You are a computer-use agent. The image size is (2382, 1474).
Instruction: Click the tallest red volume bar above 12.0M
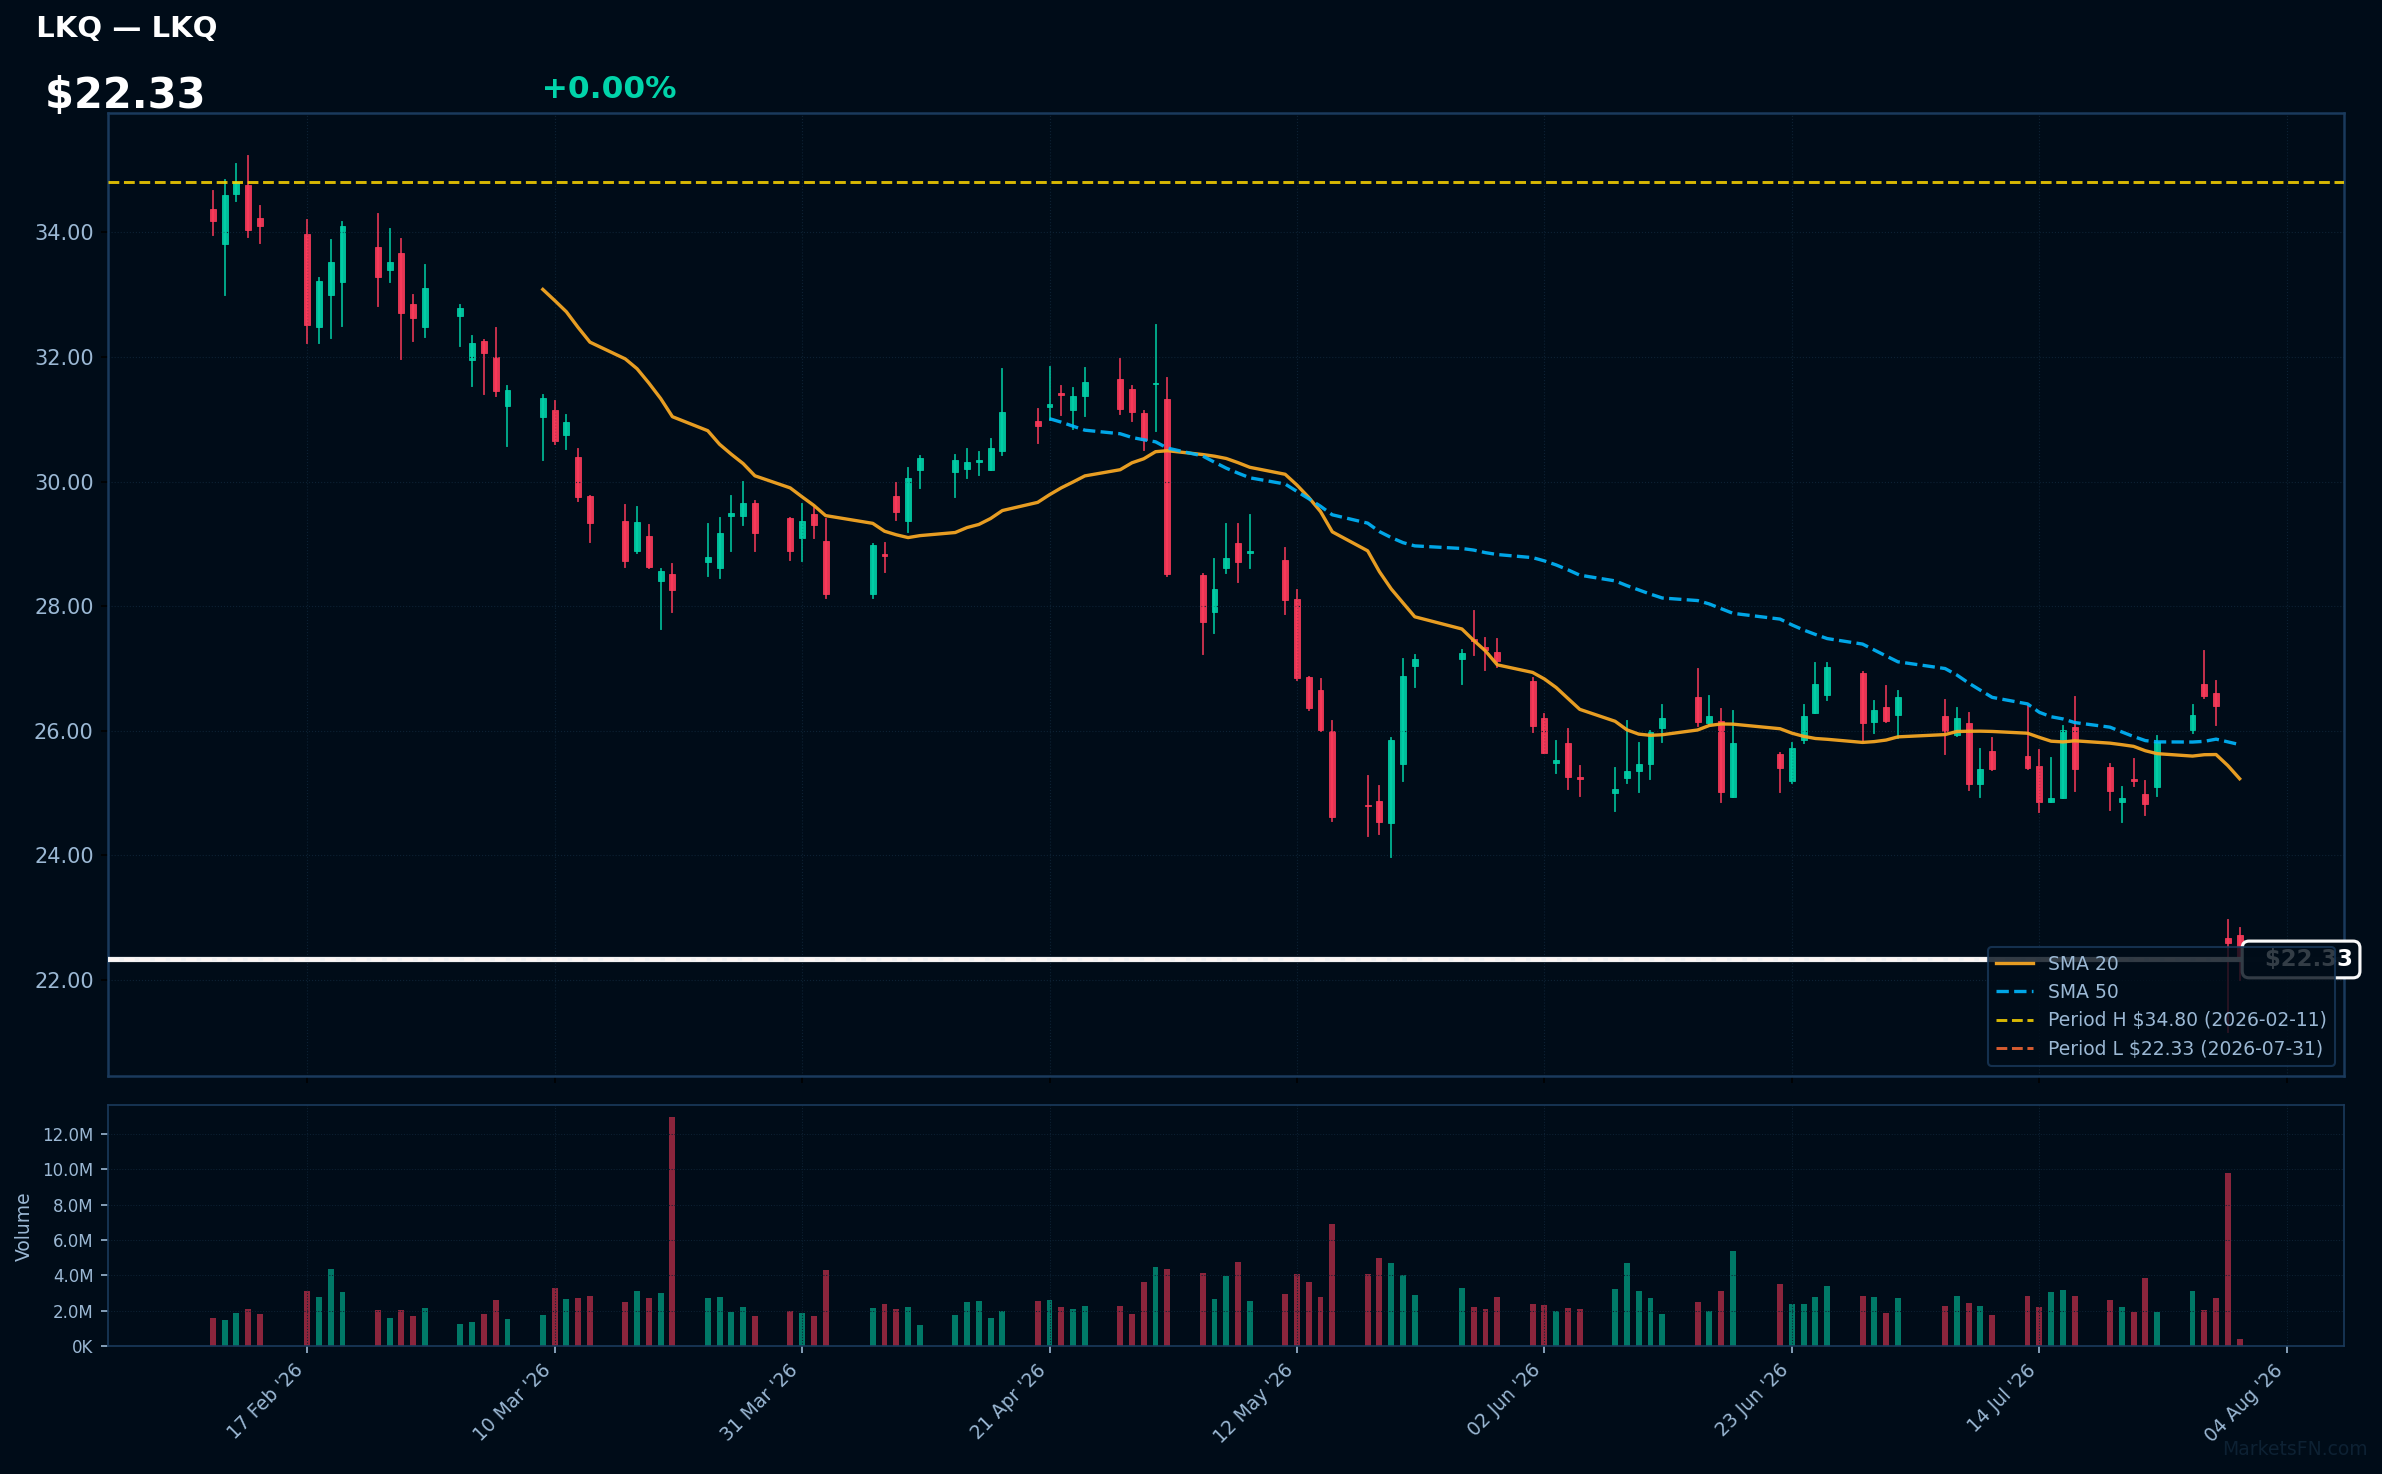[672, 1232]
